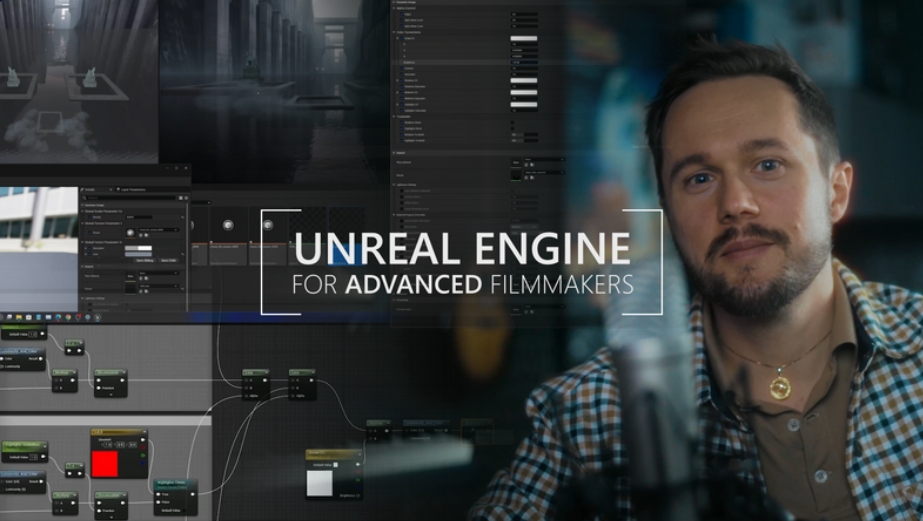Viewport: 923px width, 521px height.
Task: Switch to the Details tab
Action: tap(96, 190)
